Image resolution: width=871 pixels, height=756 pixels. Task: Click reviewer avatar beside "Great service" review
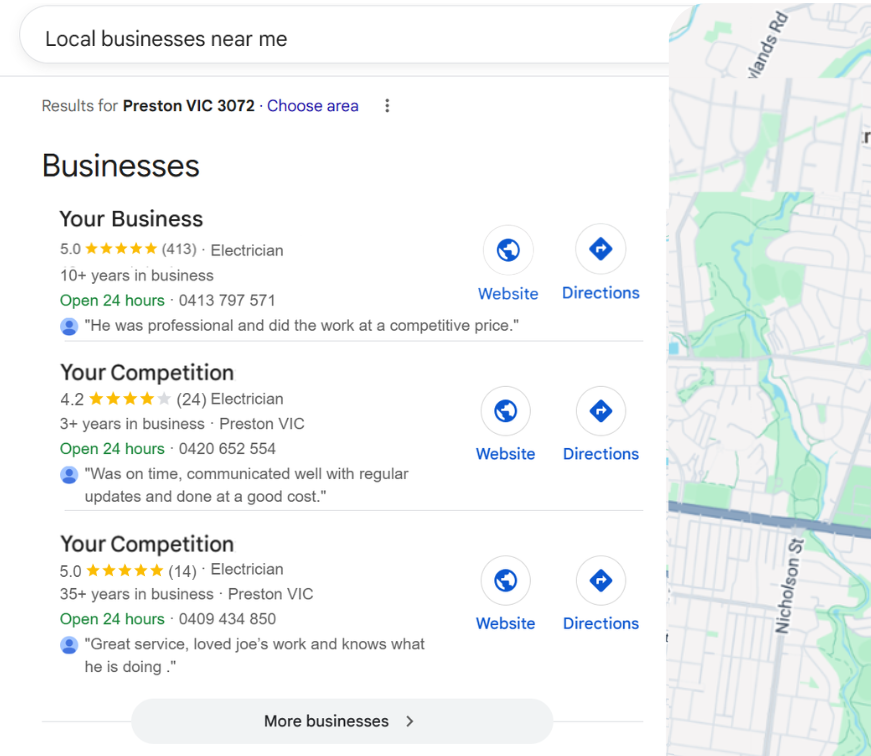tap(69, 645)
